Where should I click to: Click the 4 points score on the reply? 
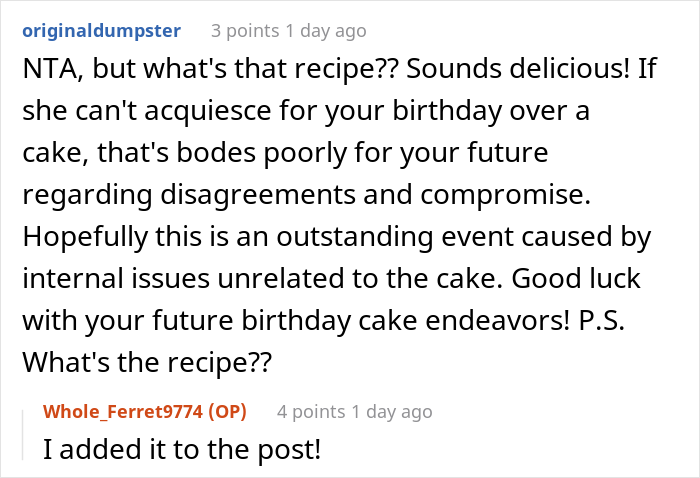(311, 411)
